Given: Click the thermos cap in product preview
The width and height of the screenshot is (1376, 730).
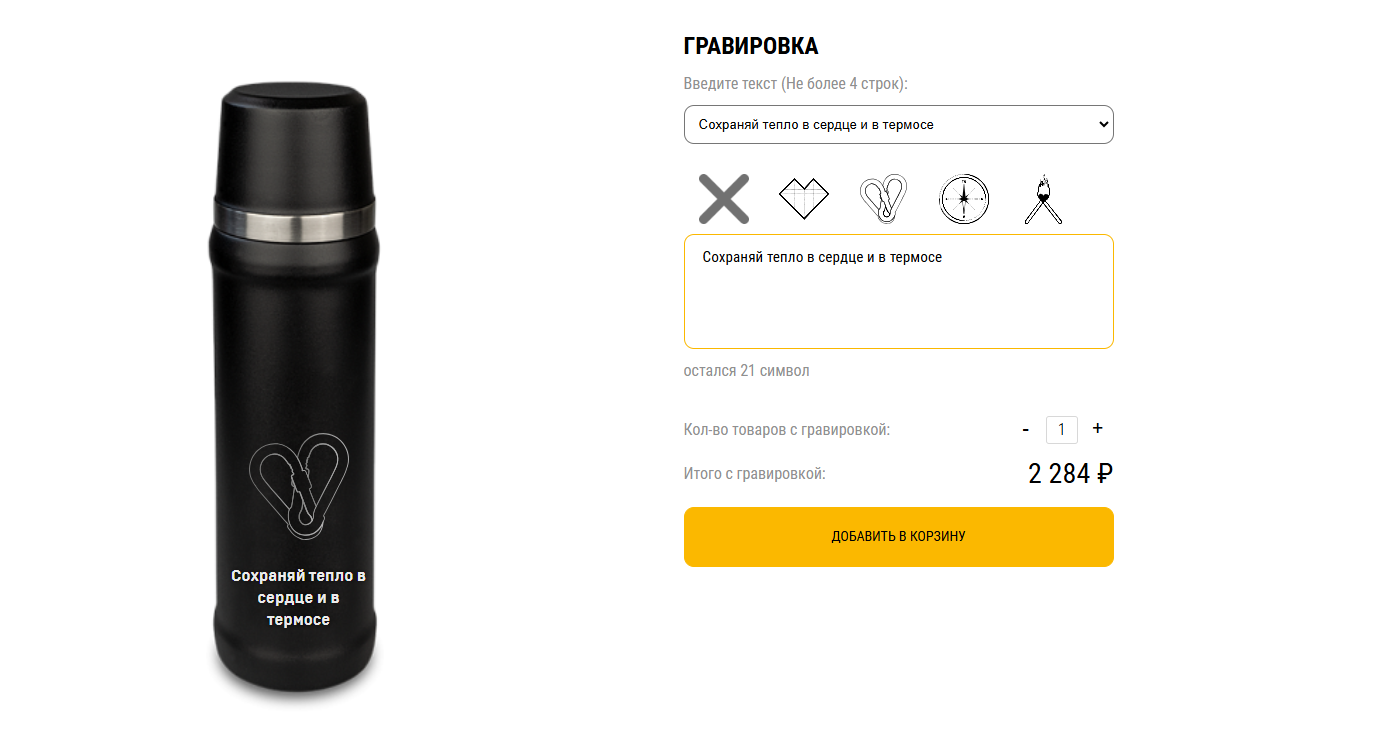Looking at the screenshot, I should (x=295, y=142).
